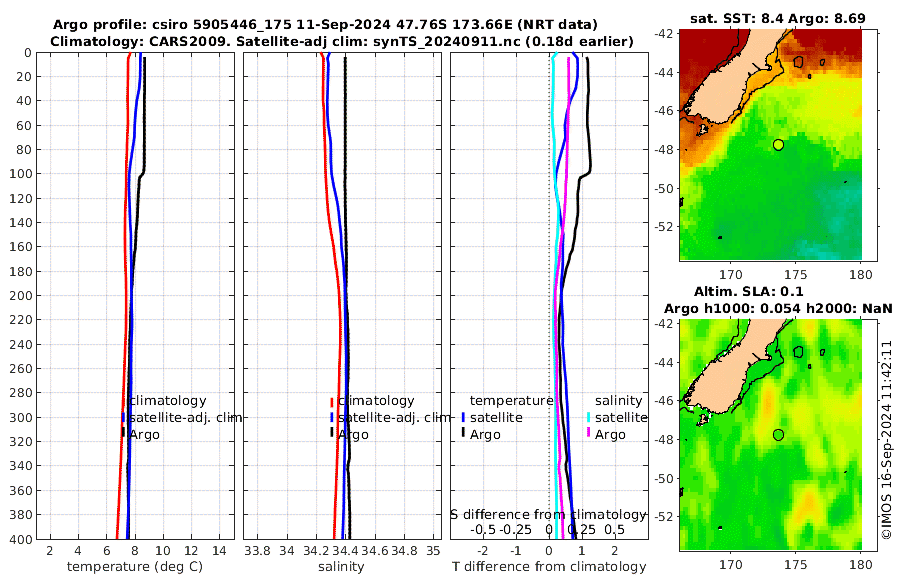Click blue satellite-adj swatch in salinity legend

click(x=332, y=417)
